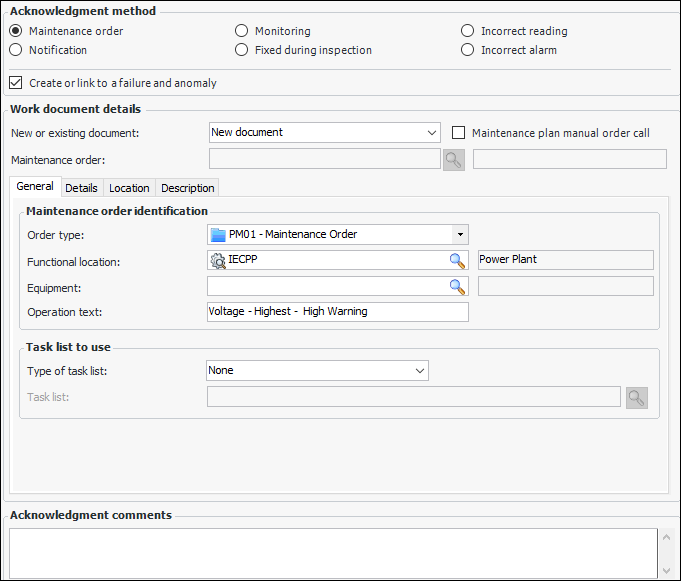Expand the Order type dropdown arrow

click(x=459, y=234)
